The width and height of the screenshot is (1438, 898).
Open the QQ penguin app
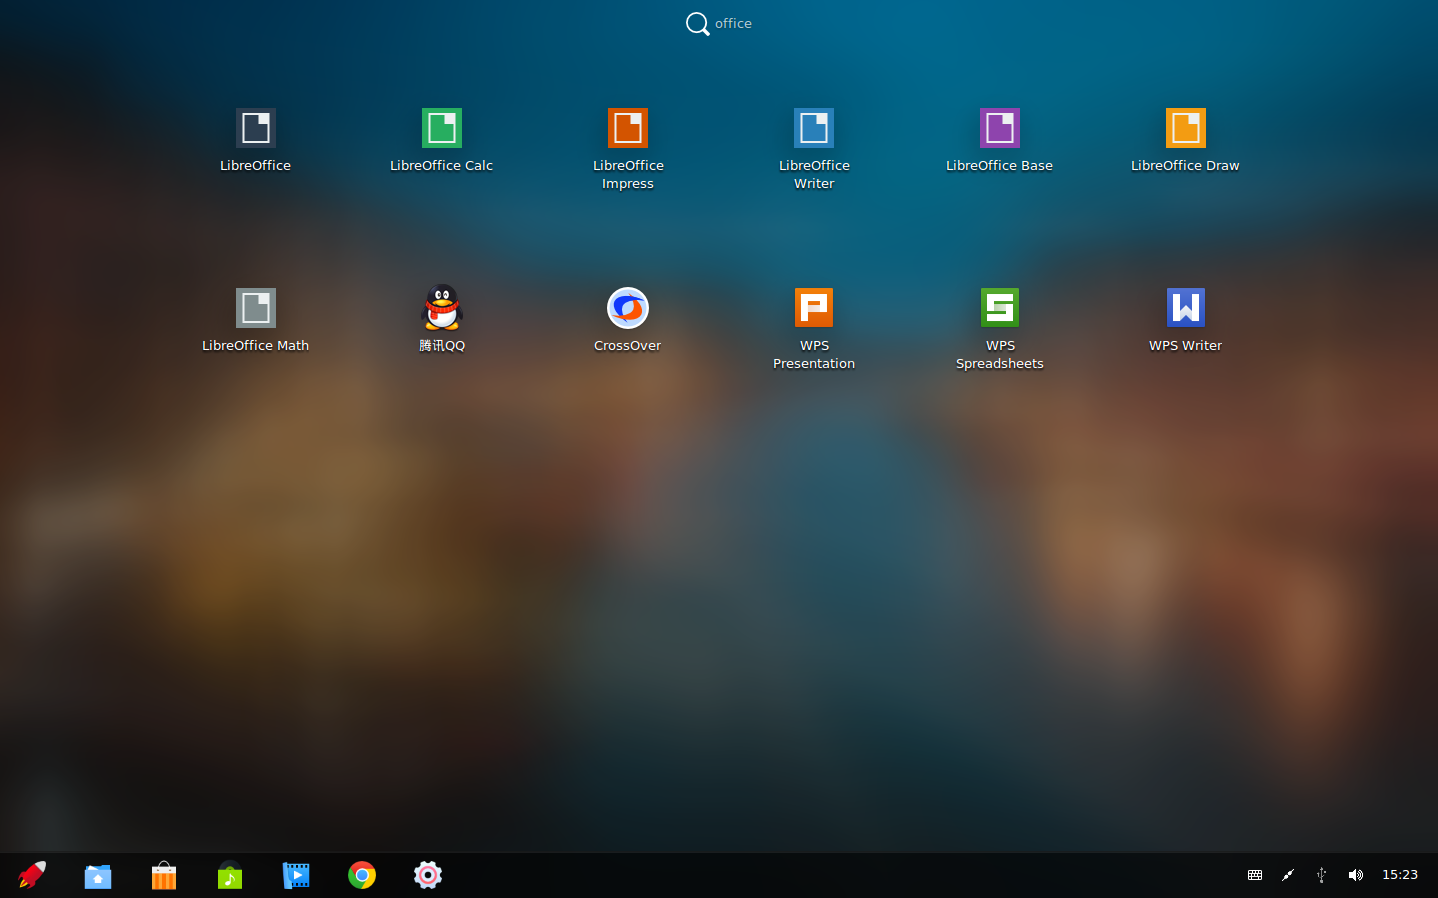(x=442, y=308)
